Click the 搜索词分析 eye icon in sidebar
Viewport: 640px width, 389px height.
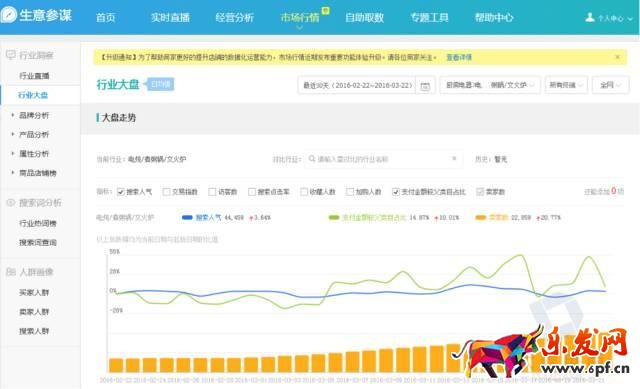(x=11, y=202)
